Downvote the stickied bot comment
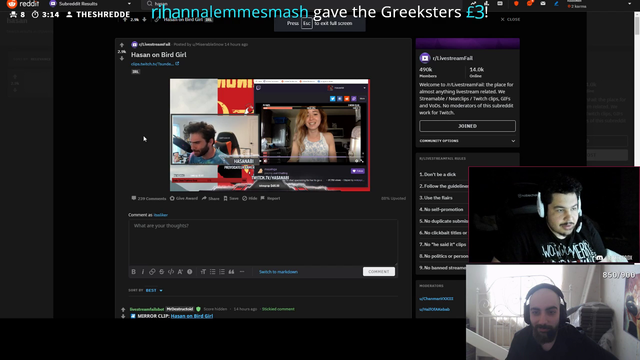The image size is (640, 360). 123,316
